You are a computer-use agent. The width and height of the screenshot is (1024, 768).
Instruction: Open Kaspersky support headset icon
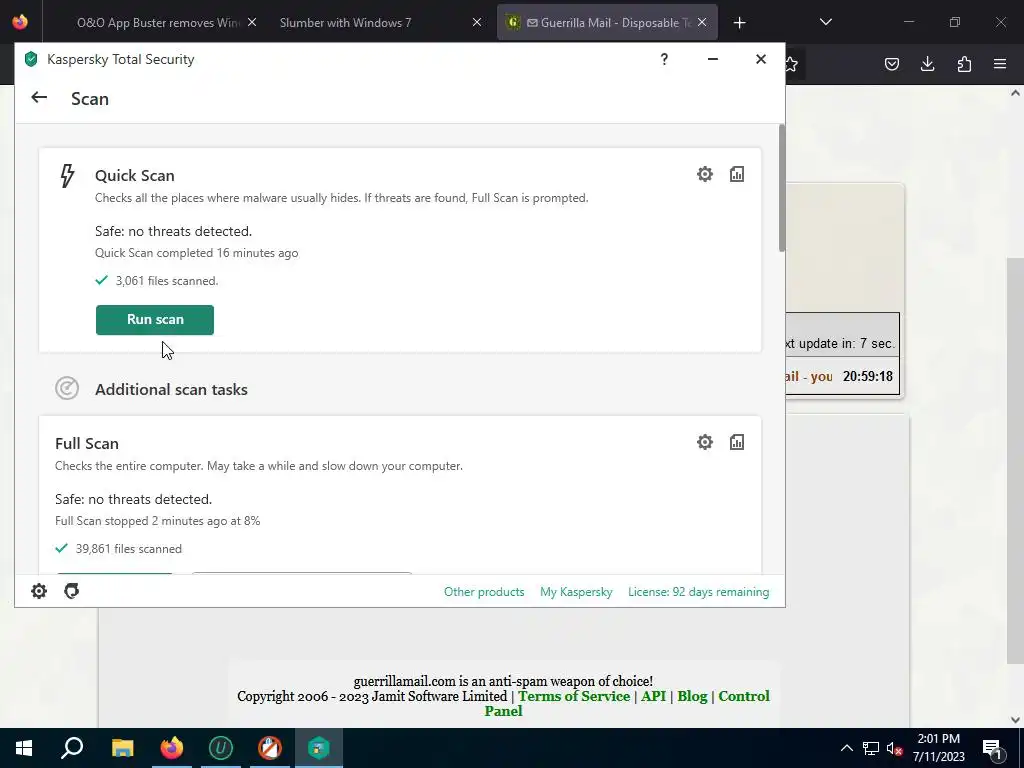click(x=72, y=591)
